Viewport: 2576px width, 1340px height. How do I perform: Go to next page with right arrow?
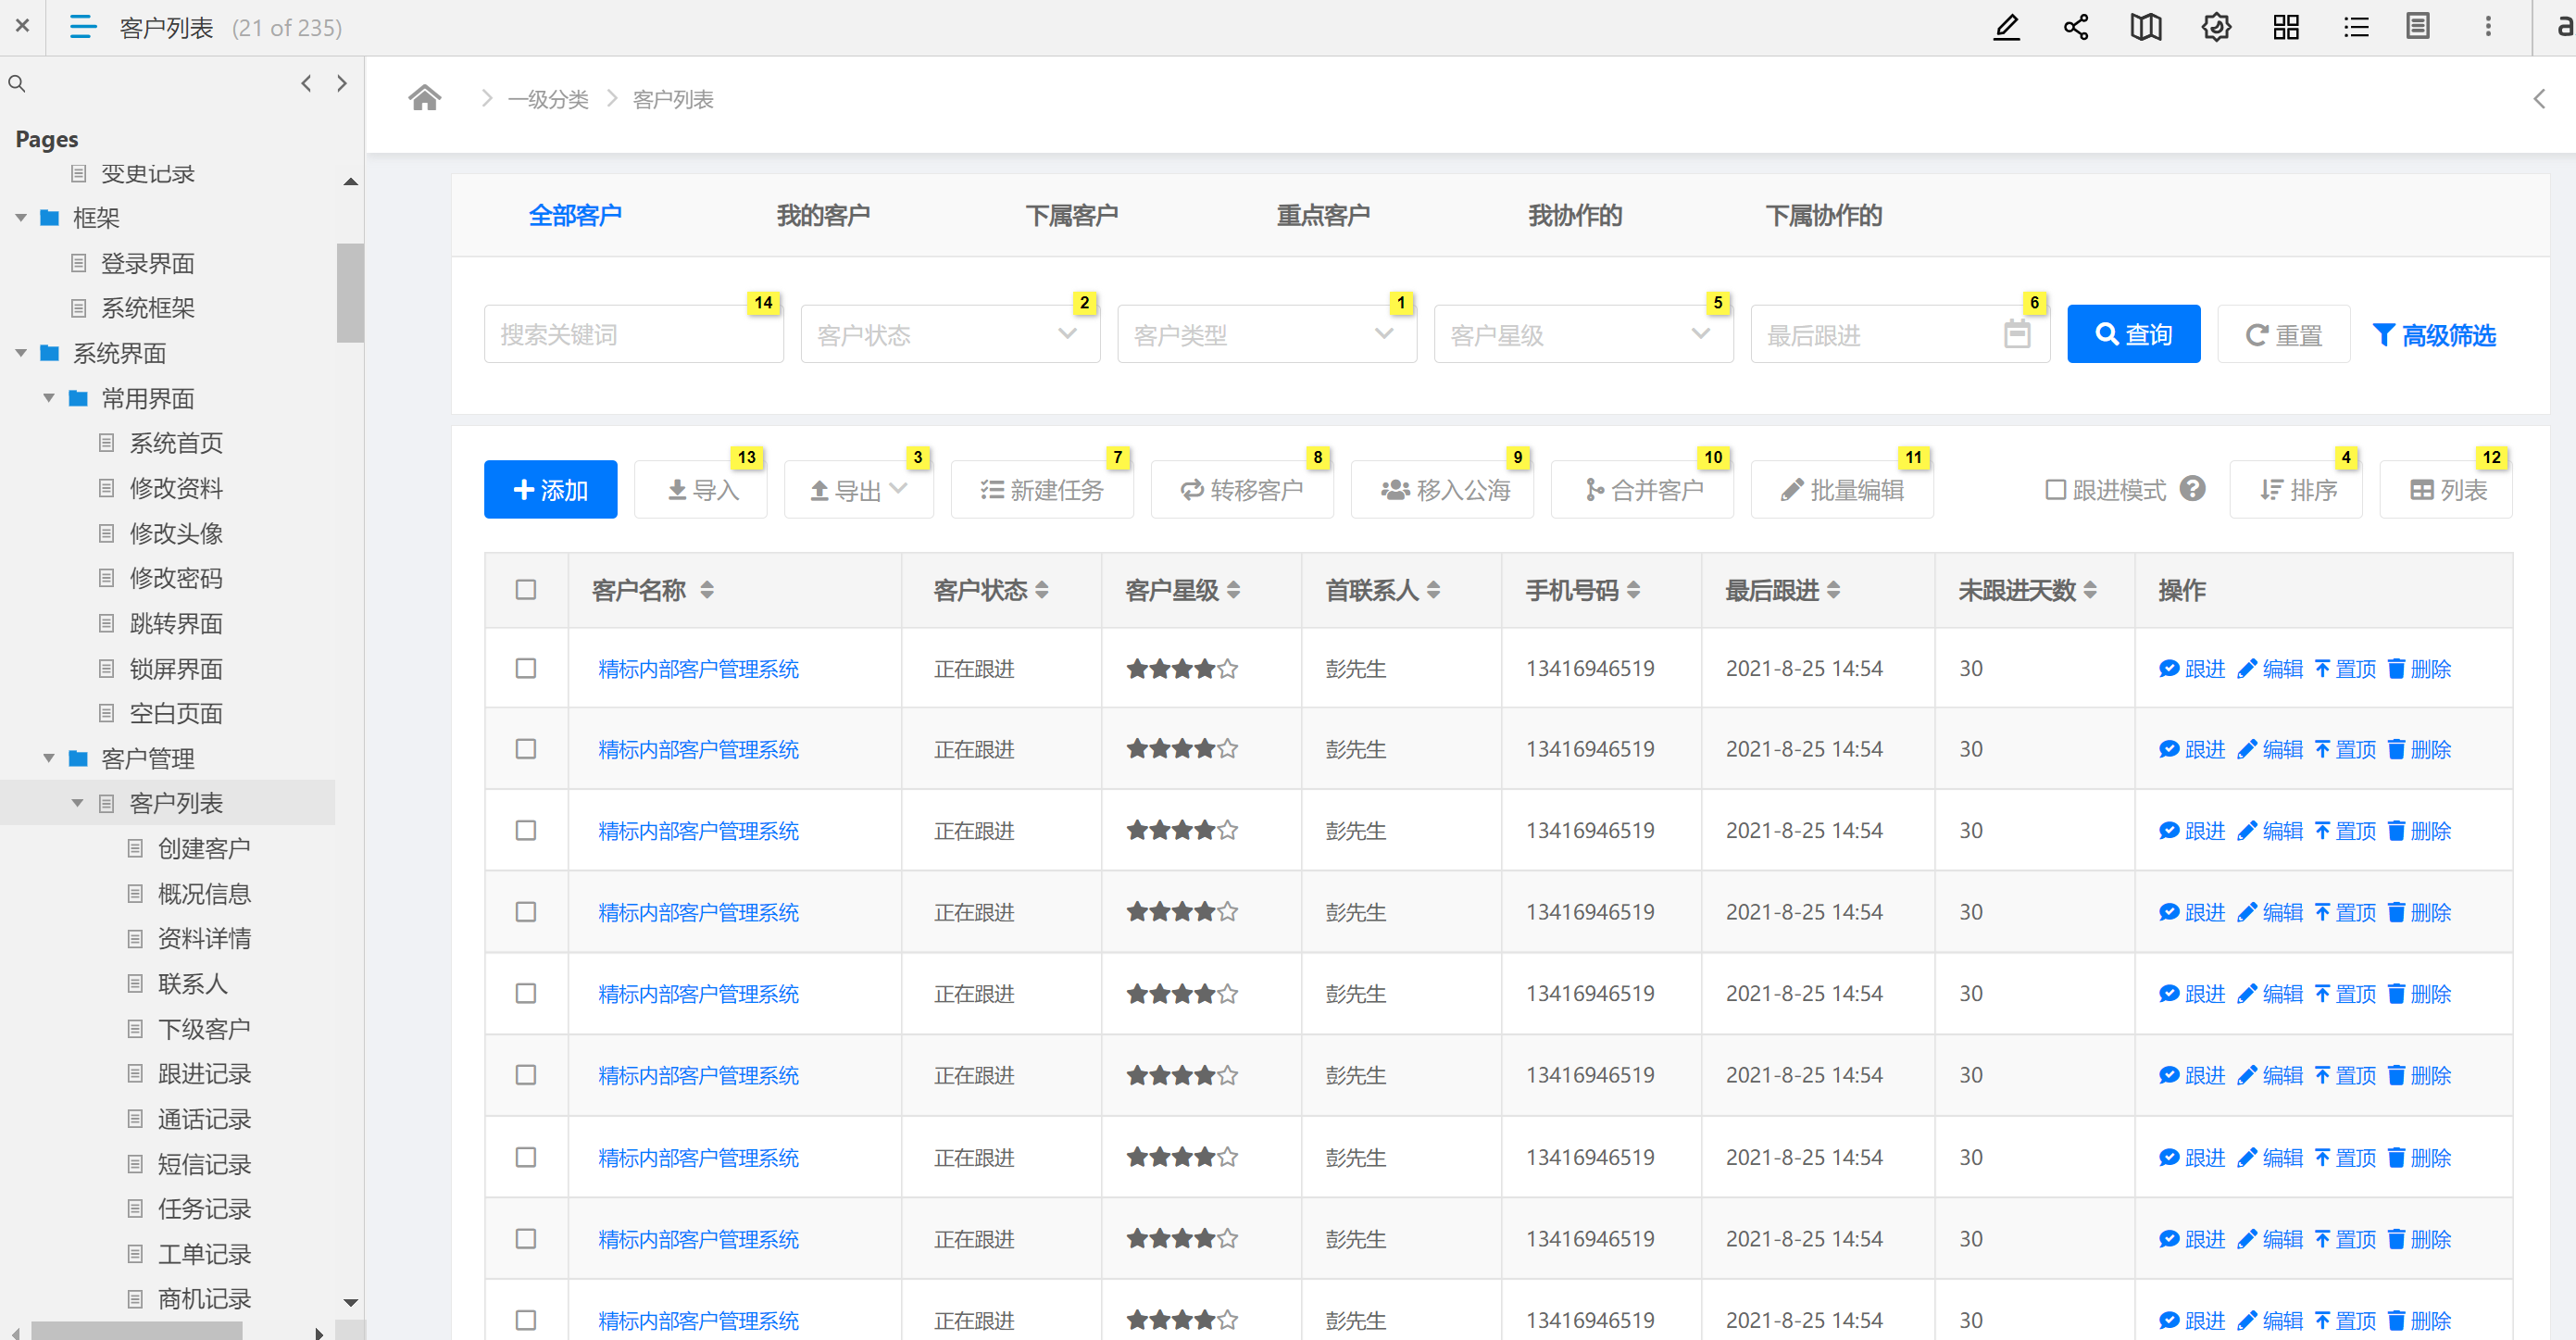click(342, 83)
